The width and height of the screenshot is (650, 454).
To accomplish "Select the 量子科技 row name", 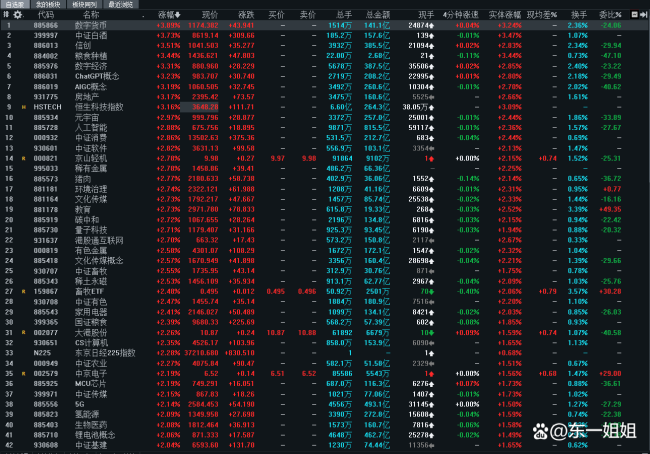I will pyautogui.click(x=91, y=230).
